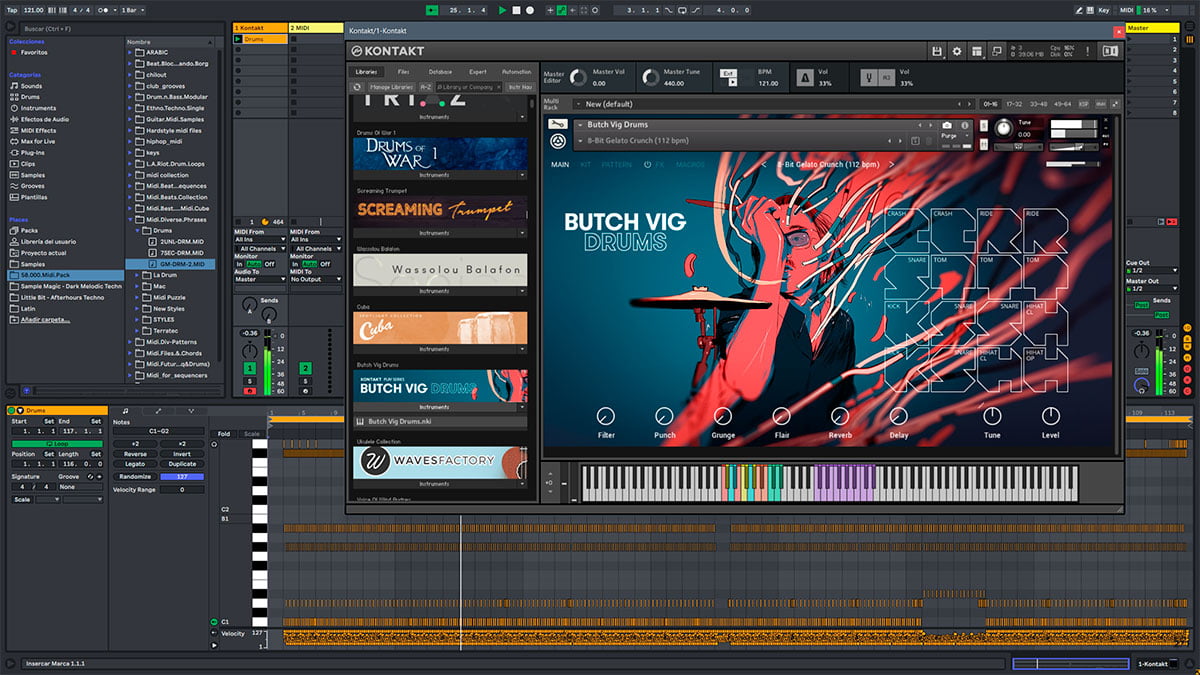The image size is (1200, 675).
Task: Open track 2 MIDI To No Output dropdown
Action: pyautogui.click(x=315, y=279)
